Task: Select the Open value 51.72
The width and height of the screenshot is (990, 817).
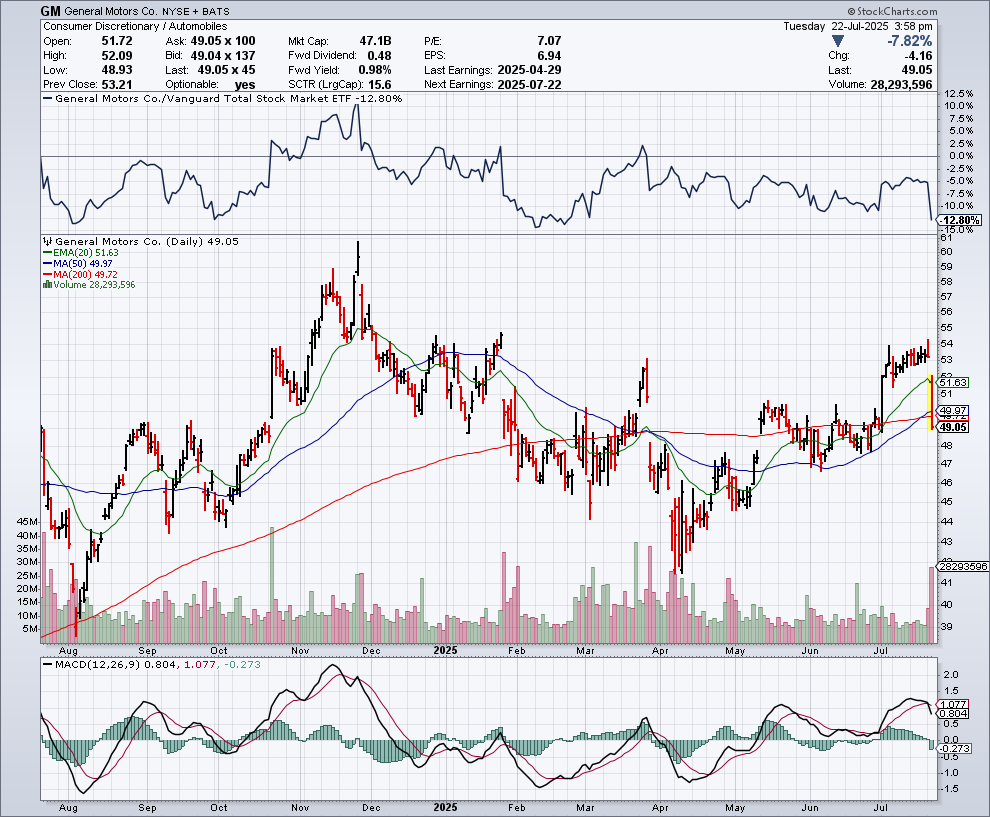Action: 117,41
